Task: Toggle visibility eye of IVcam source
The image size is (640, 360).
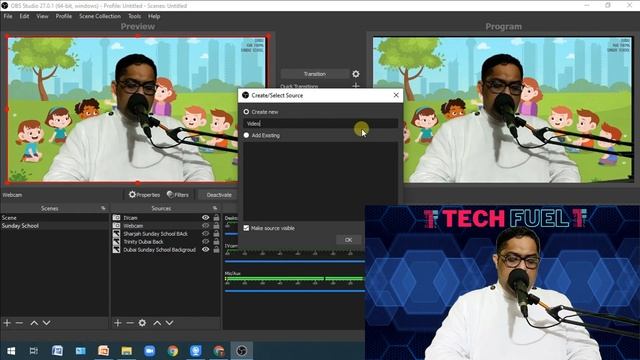Action: coord(206,218)
